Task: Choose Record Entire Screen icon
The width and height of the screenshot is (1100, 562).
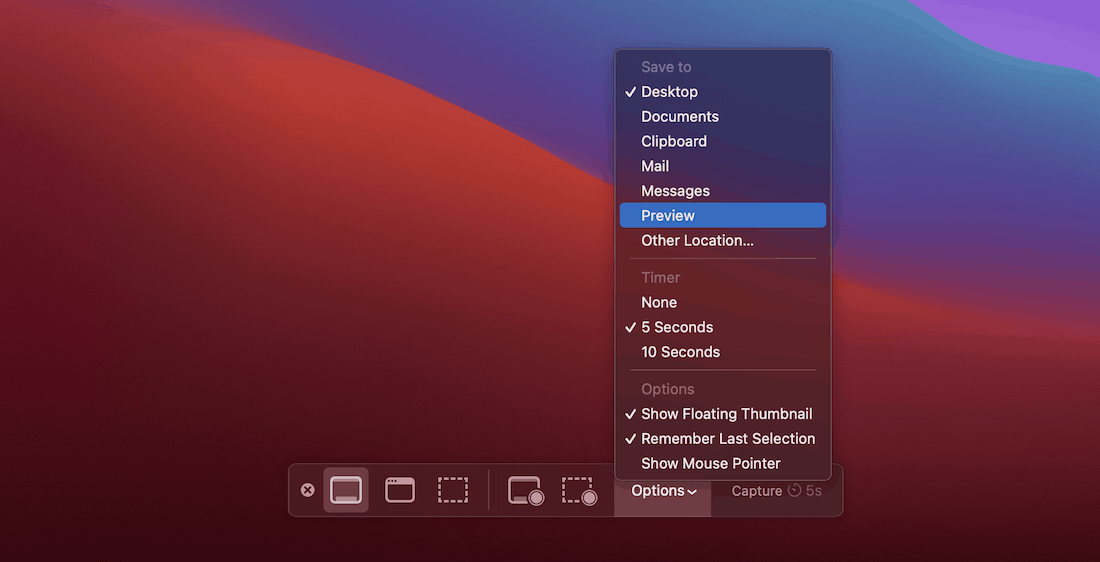Action: point(526,491)
